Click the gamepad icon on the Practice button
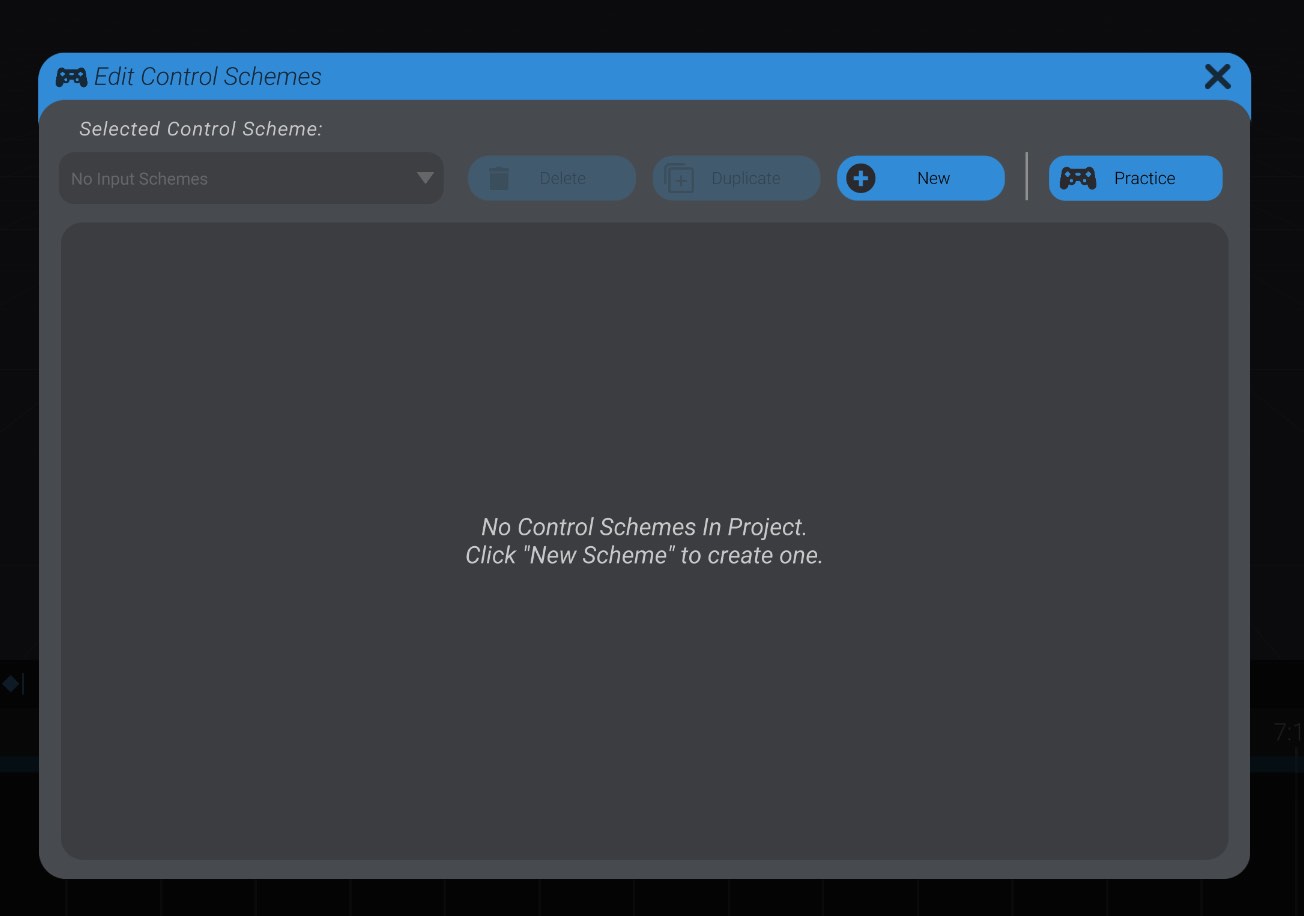Screen dimensions: 1304x916 1079,178
